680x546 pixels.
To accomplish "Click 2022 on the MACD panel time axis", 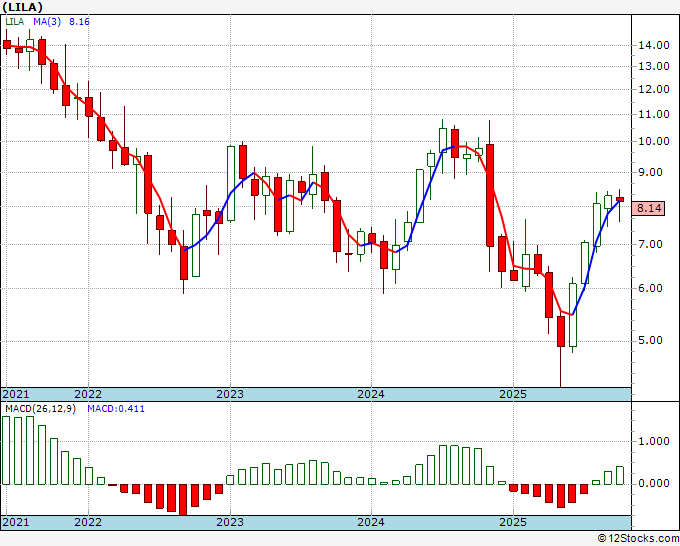I will (x=88, y=522).
